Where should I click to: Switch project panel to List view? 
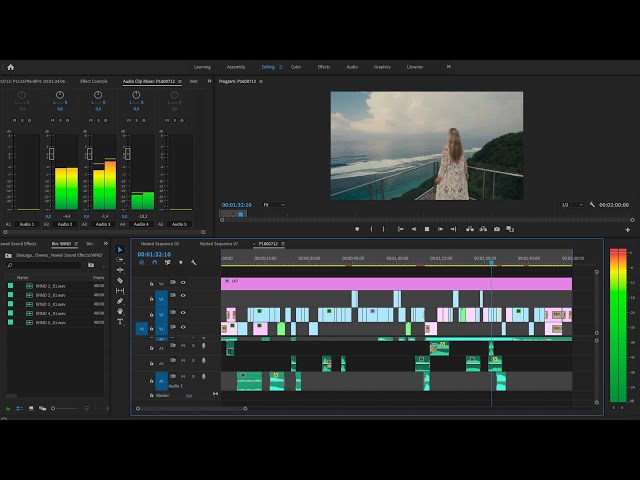[x=19, y=408]
